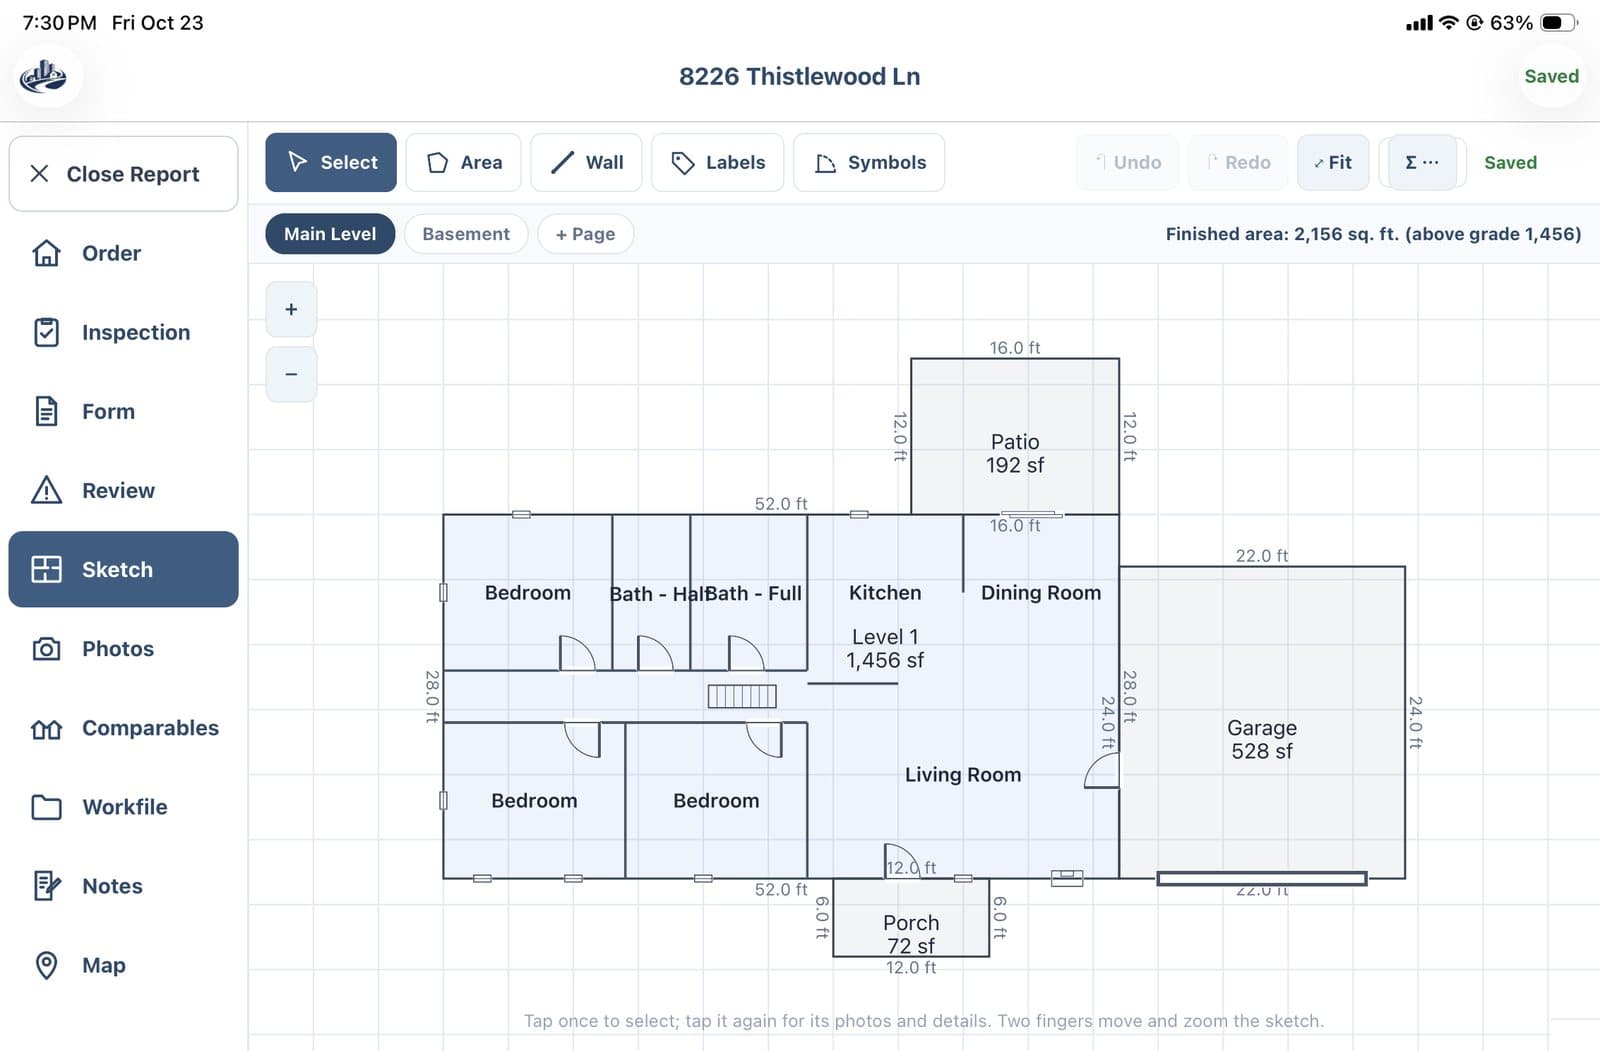Zoom out with the minus button
Viewport: 1600px width, 1051px height.
point(291,374)
